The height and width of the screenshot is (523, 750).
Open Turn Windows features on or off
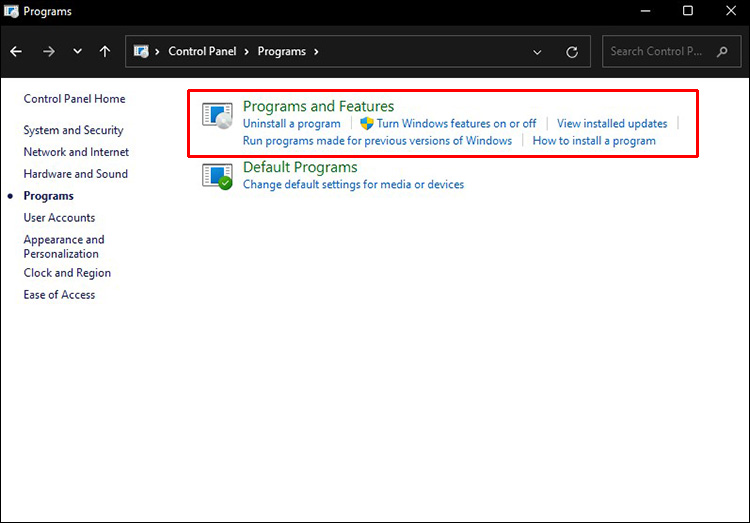(x=456, y=123)
